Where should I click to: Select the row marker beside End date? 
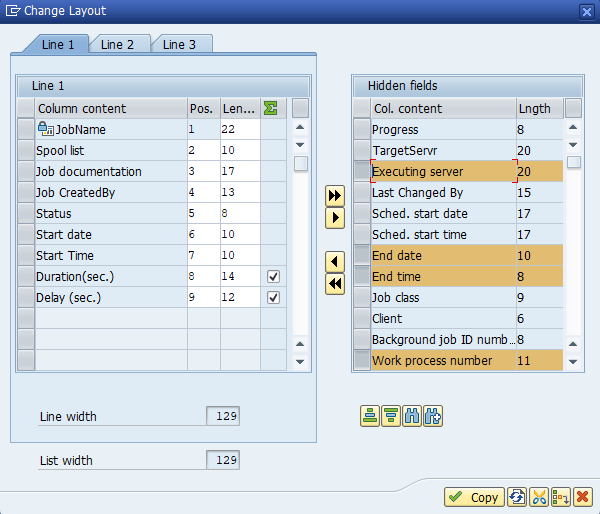pos(362,256)
